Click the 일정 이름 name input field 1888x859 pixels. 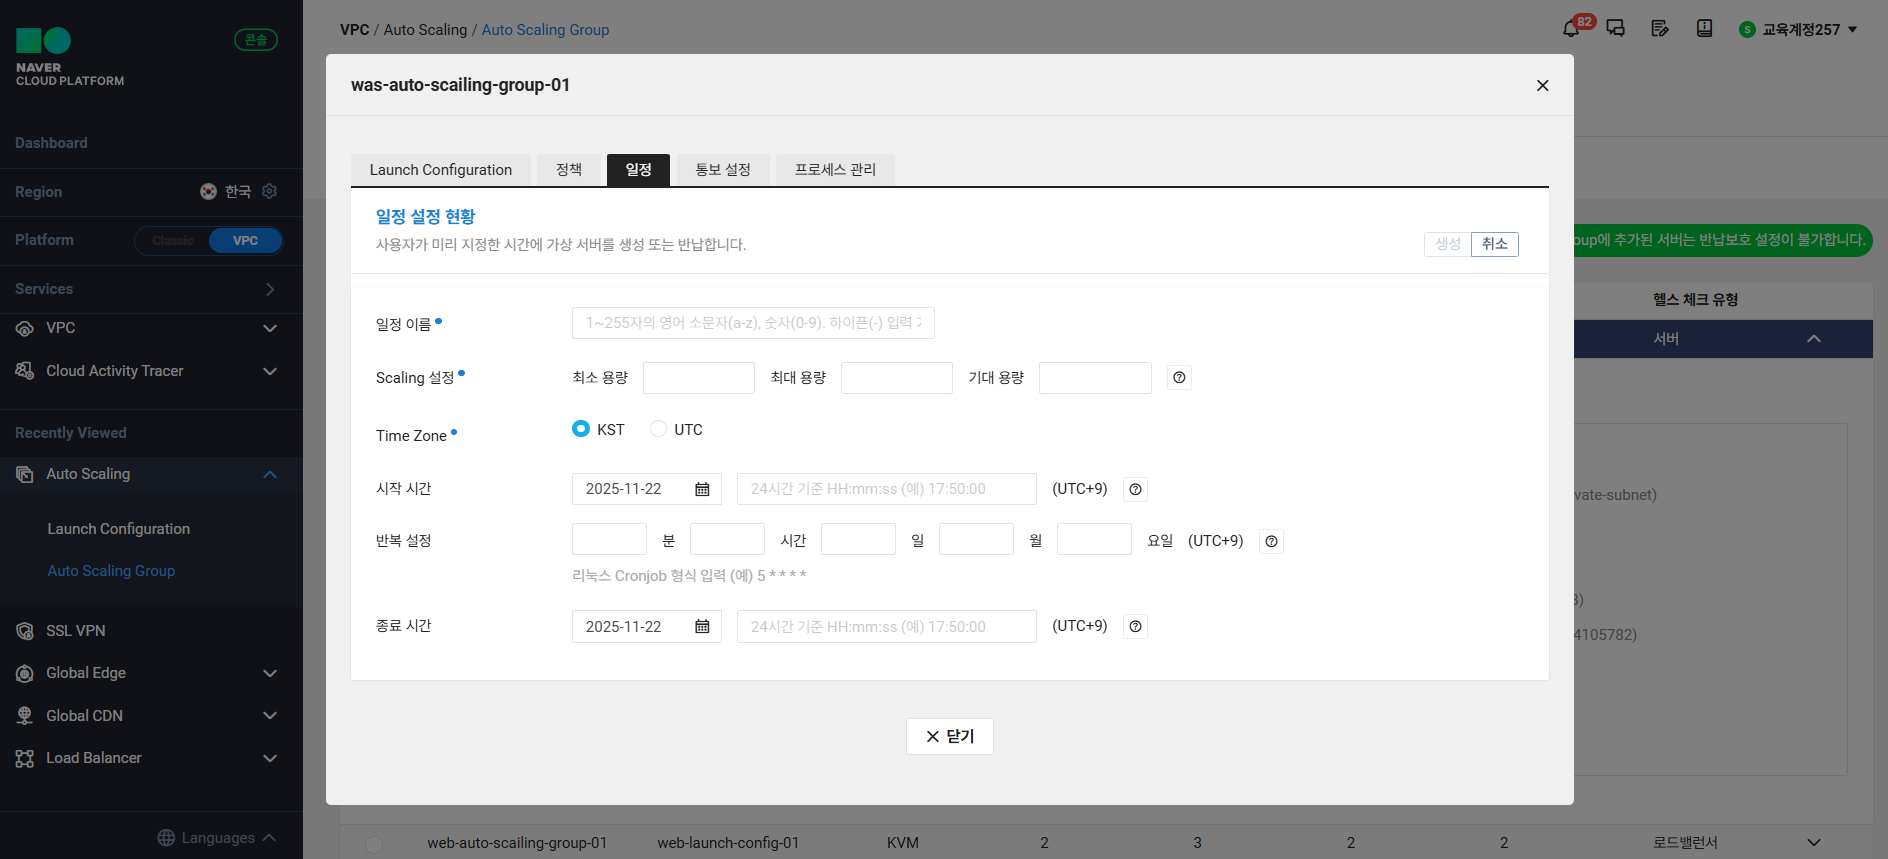753,323
